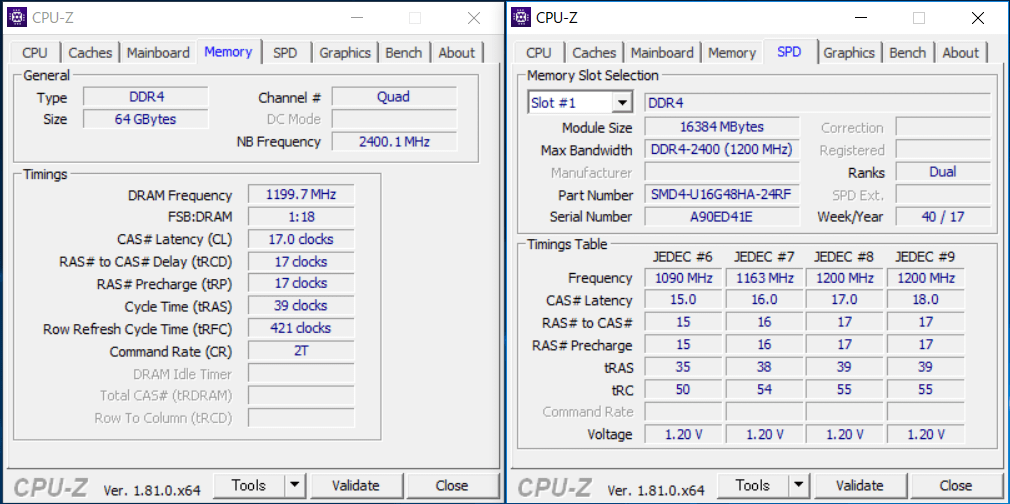Click JEDEC #8 Voltage value 1.20 V

pyautogui.click(x=844, y=434)
